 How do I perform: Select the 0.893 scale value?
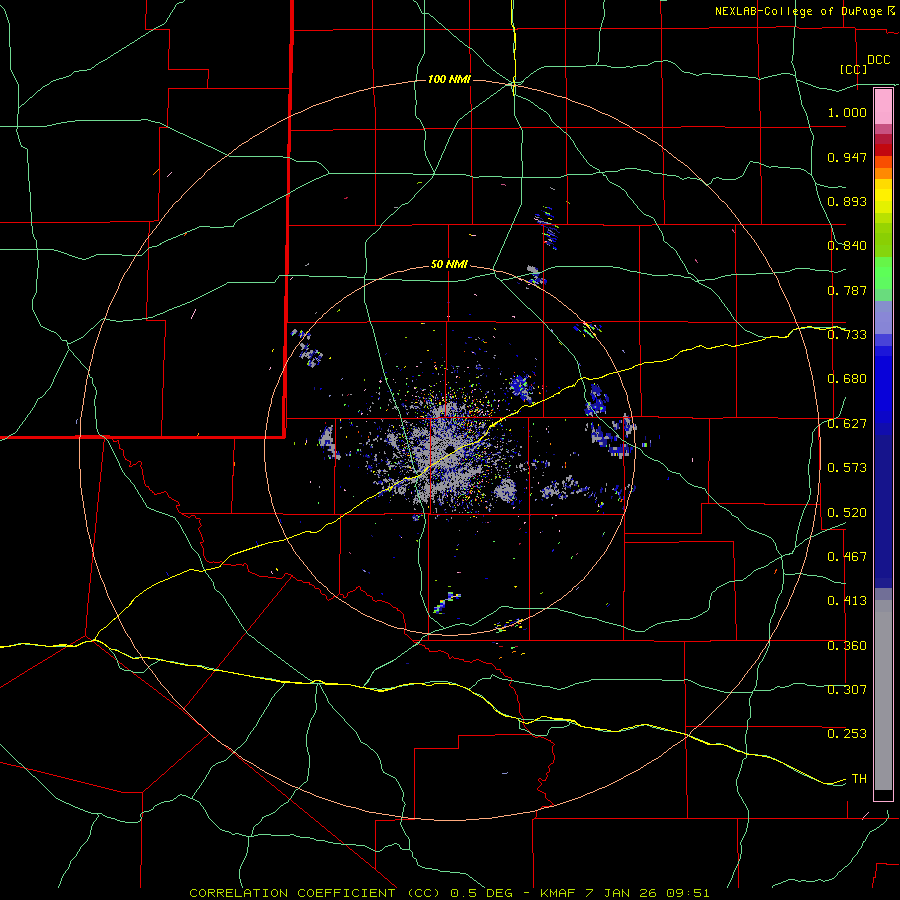tap(847, 201)
